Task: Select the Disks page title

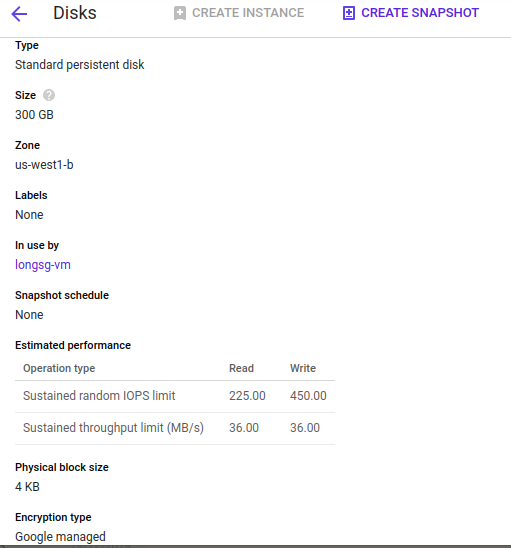Action: 75,13
